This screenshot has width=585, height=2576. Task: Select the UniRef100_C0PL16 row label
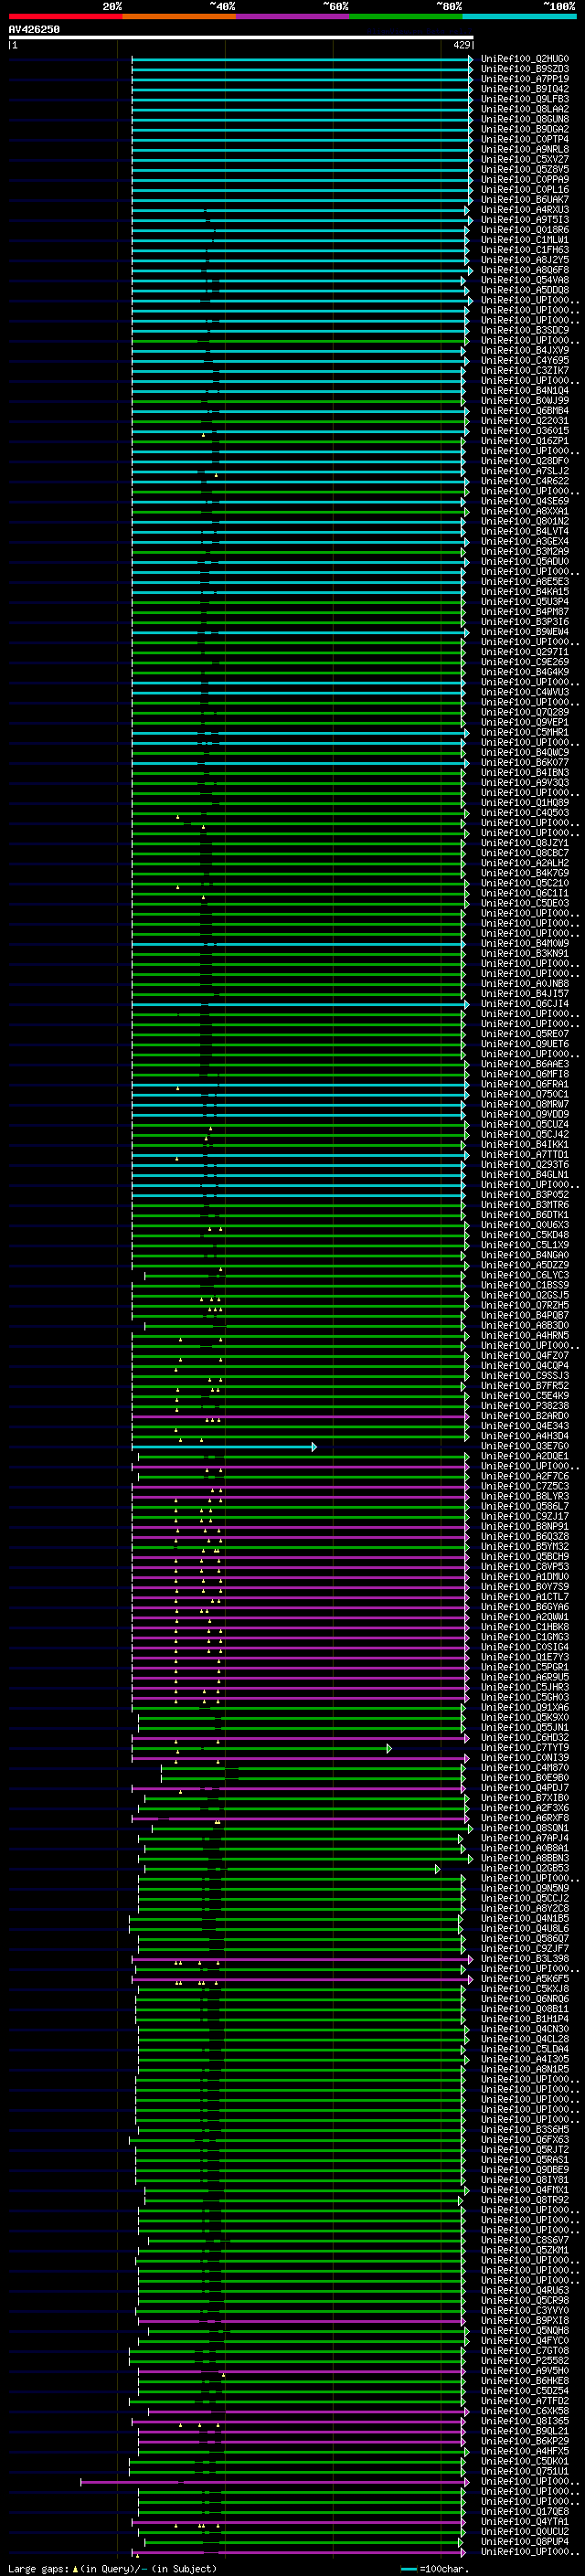point(524,189)
